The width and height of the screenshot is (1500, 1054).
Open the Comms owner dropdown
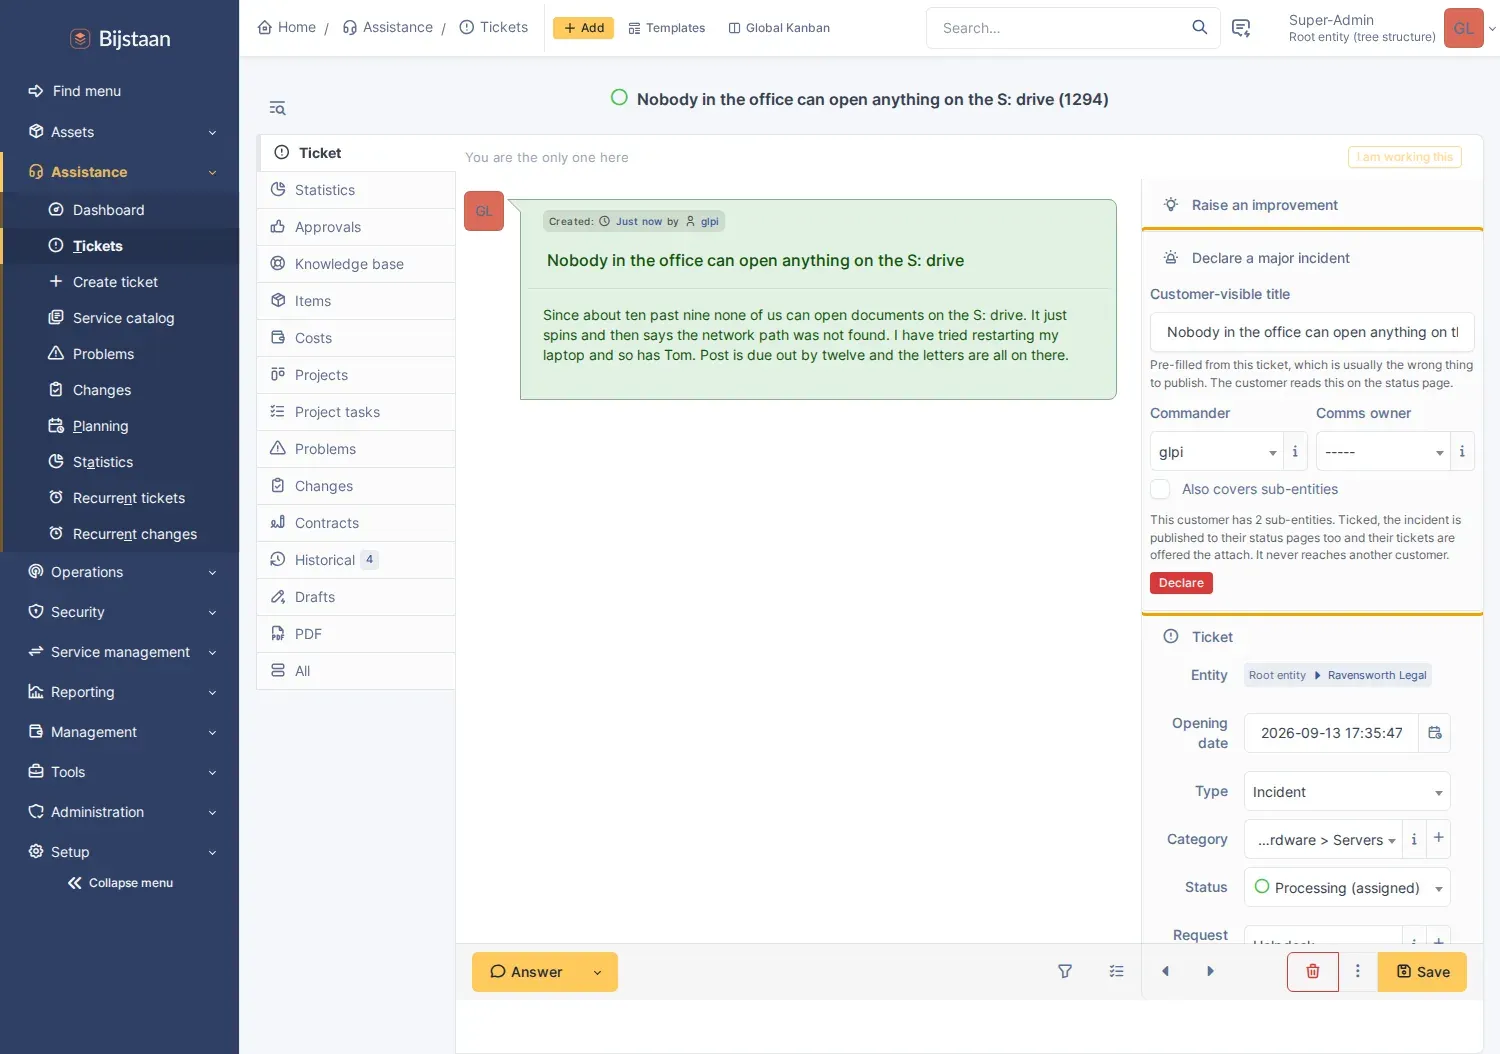1383,452
